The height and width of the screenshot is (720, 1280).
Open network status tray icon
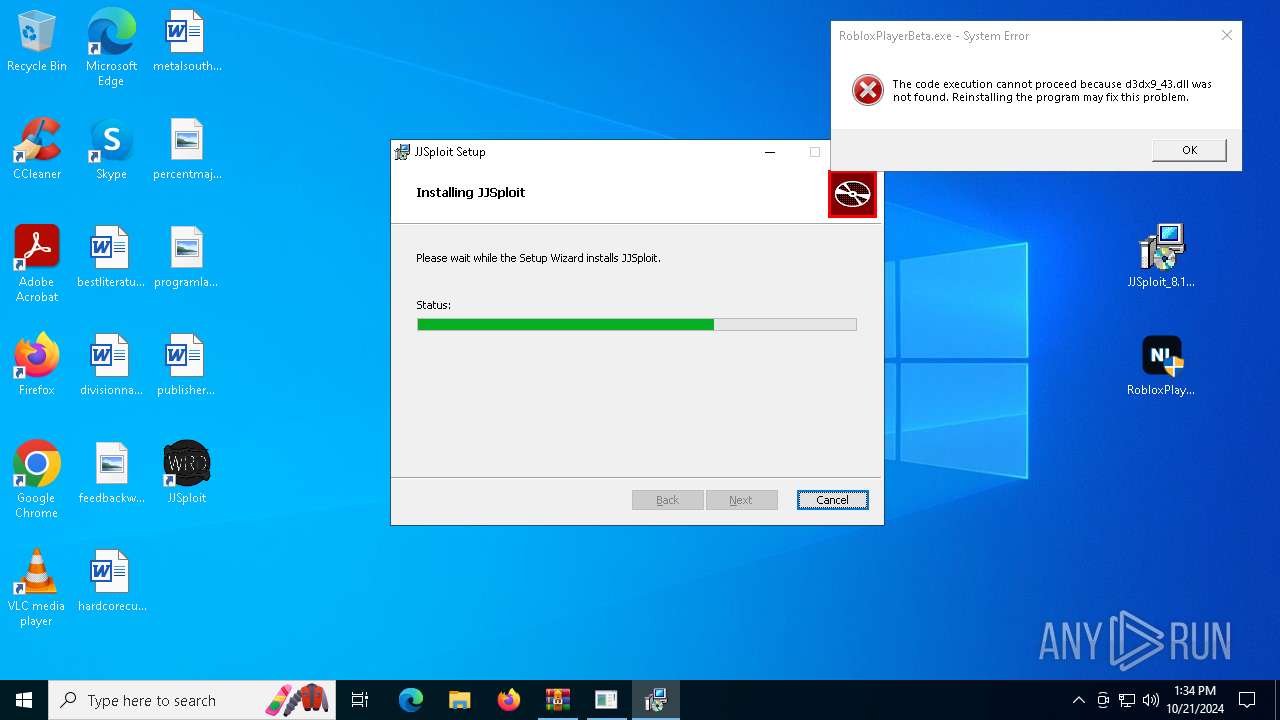(1127, 700)
